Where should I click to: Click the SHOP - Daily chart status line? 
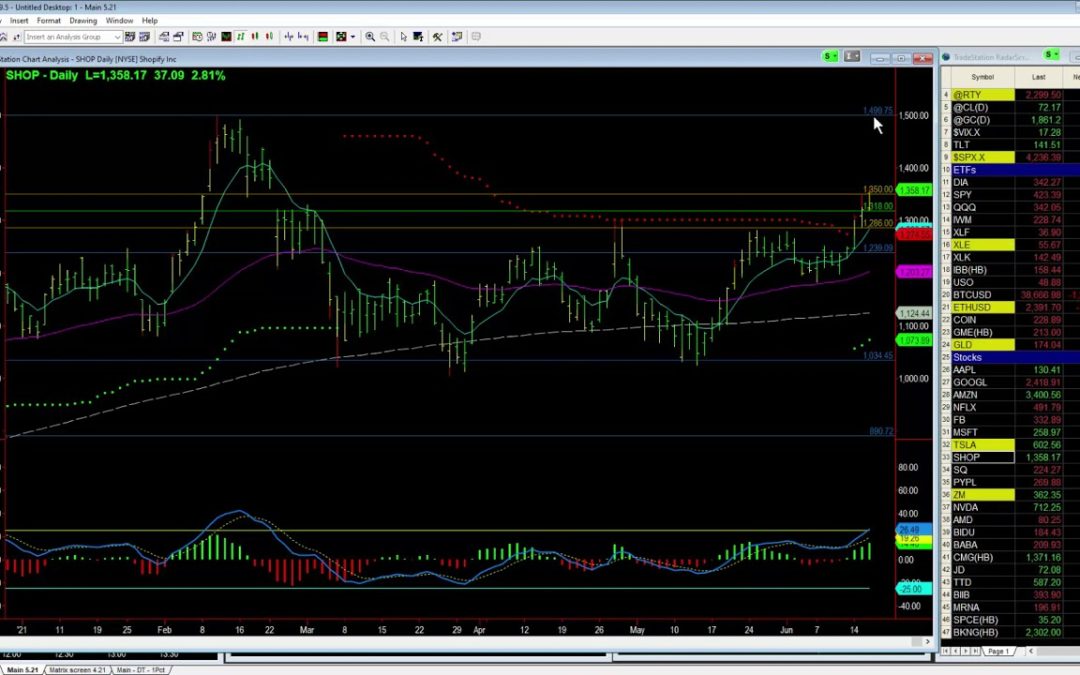116,75
